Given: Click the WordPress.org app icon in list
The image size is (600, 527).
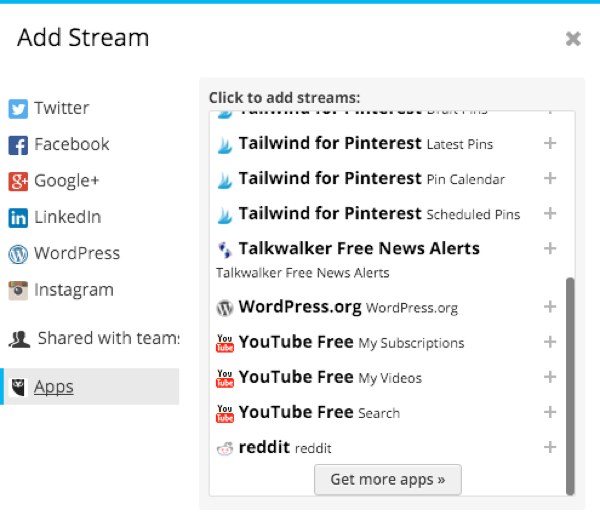Looking at the screenshot, I should [x=225, y=308].
